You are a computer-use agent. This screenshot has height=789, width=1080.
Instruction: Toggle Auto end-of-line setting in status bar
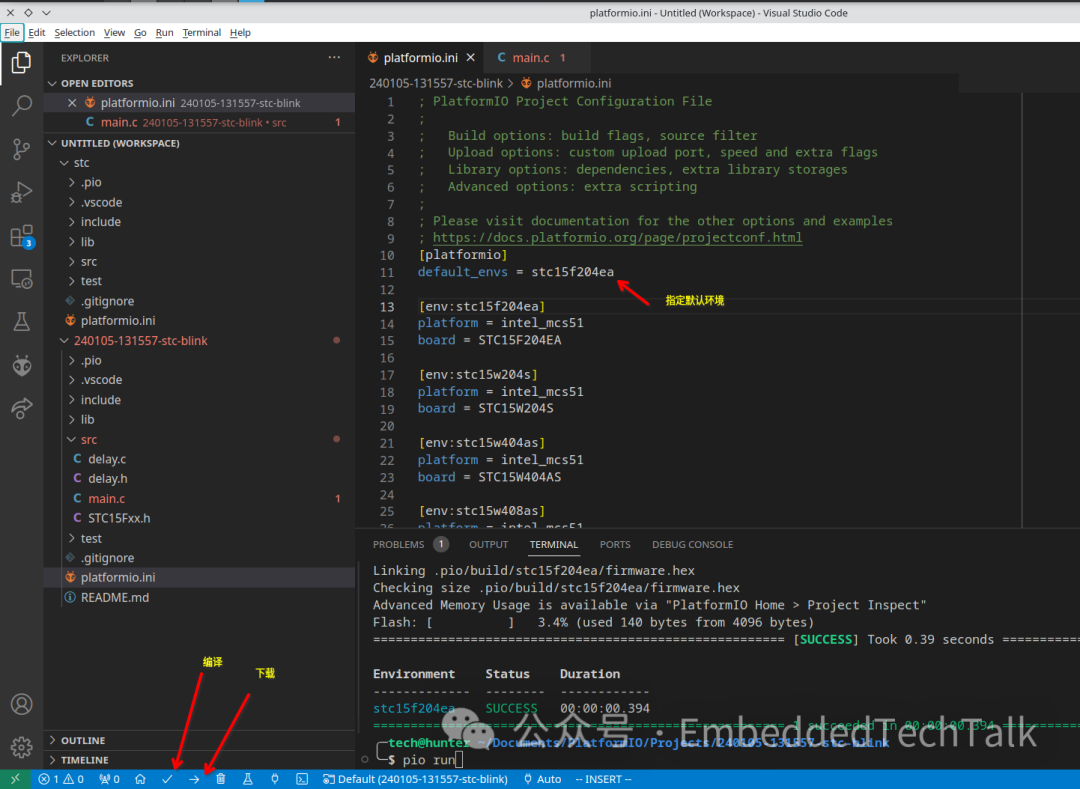point(541,778)
